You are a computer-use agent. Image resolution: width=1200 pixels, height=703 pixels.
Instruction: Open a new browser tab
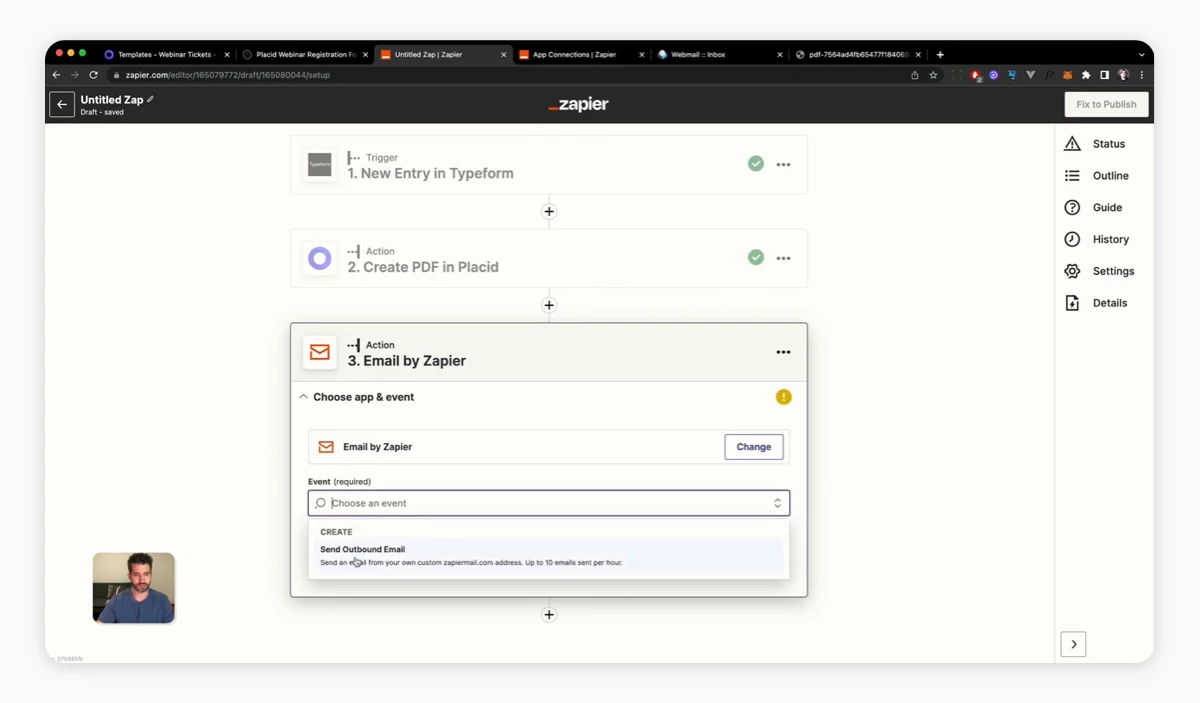(x=940, y=55)
